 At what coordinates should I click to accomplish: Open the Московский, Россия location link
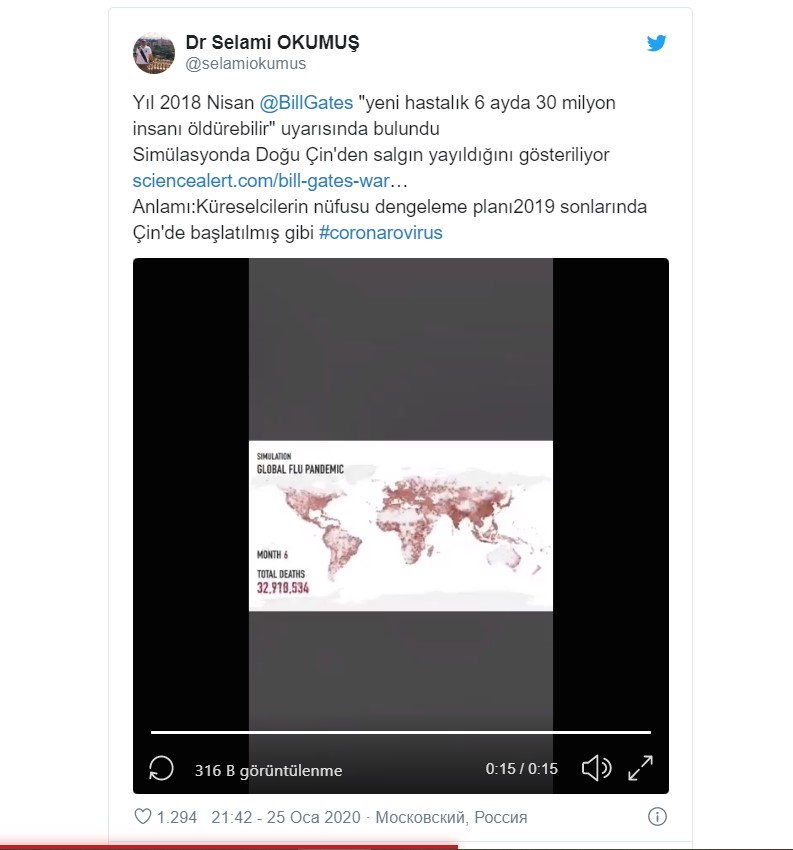(451, 817)
